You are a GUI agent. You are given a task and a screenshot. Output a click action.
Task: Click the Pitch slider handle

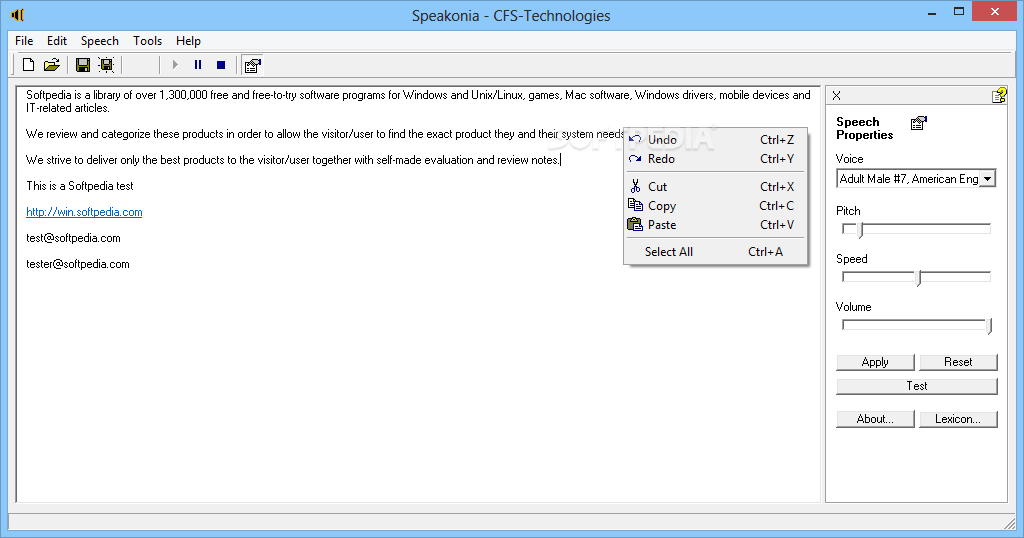click(861, 229)
